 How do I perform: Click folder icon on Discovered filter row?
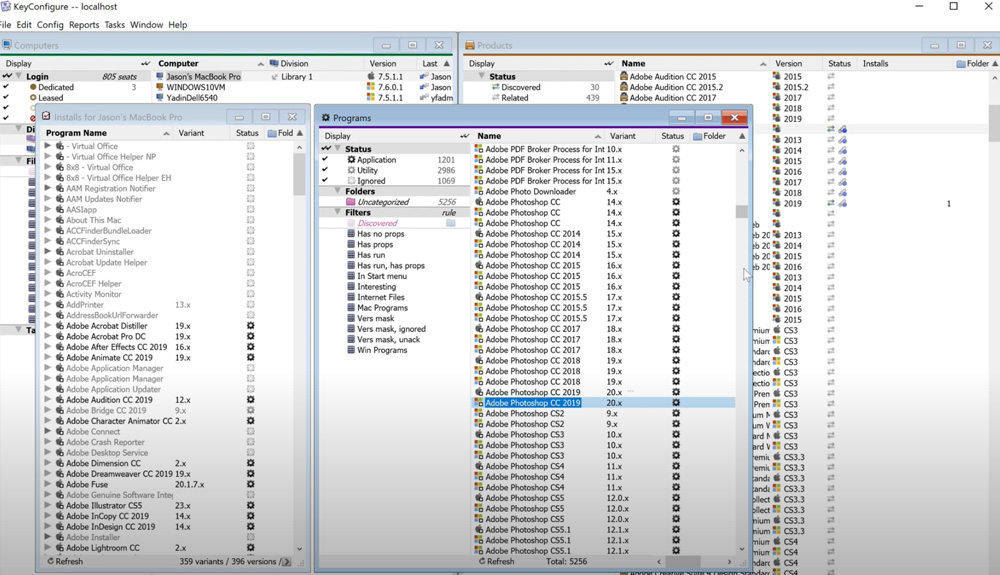point(450,223)
